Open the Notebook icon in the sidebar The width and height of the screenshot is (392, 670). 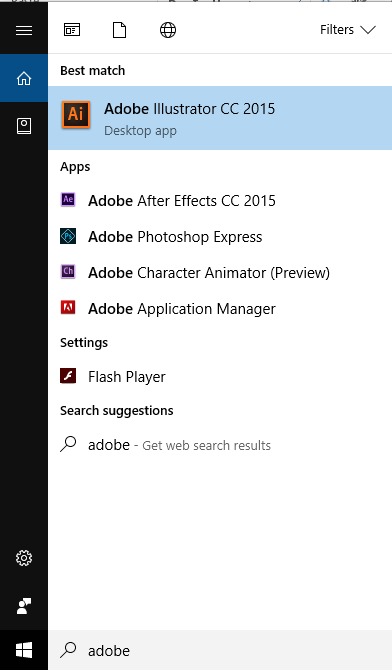point(24,126)
